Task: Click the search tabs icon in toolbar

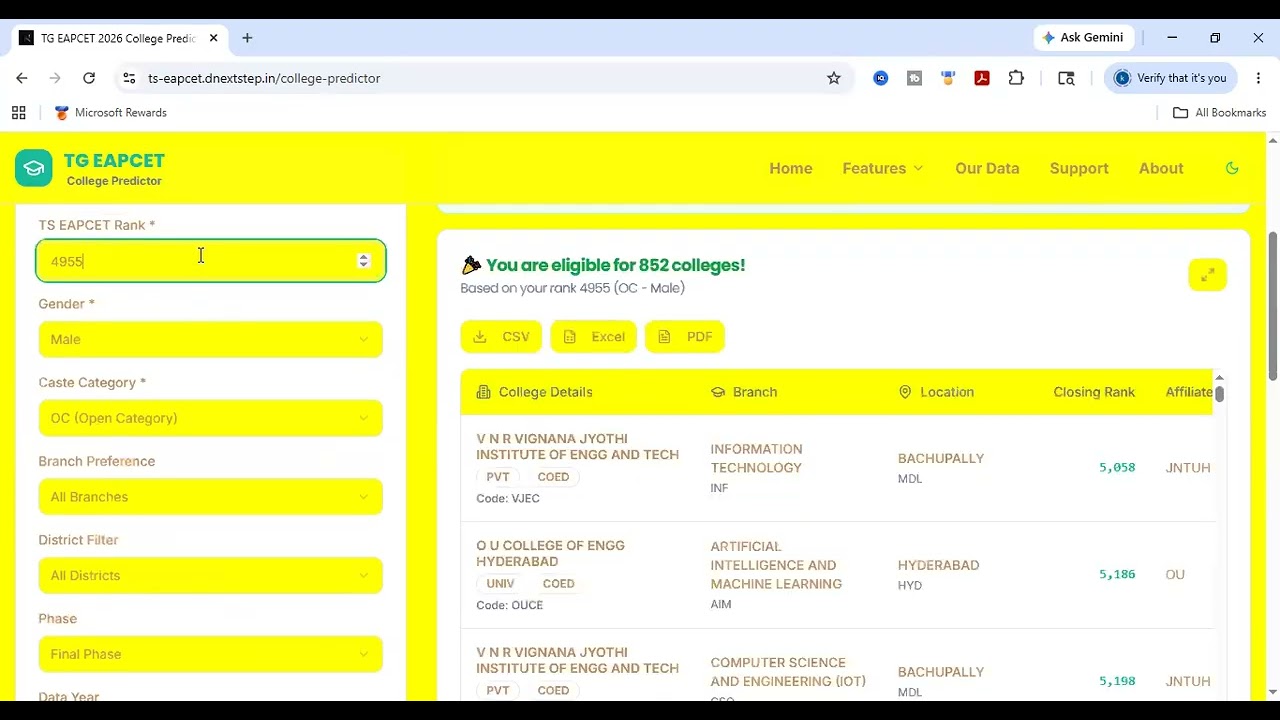Action: click(x=1066, y=78)
